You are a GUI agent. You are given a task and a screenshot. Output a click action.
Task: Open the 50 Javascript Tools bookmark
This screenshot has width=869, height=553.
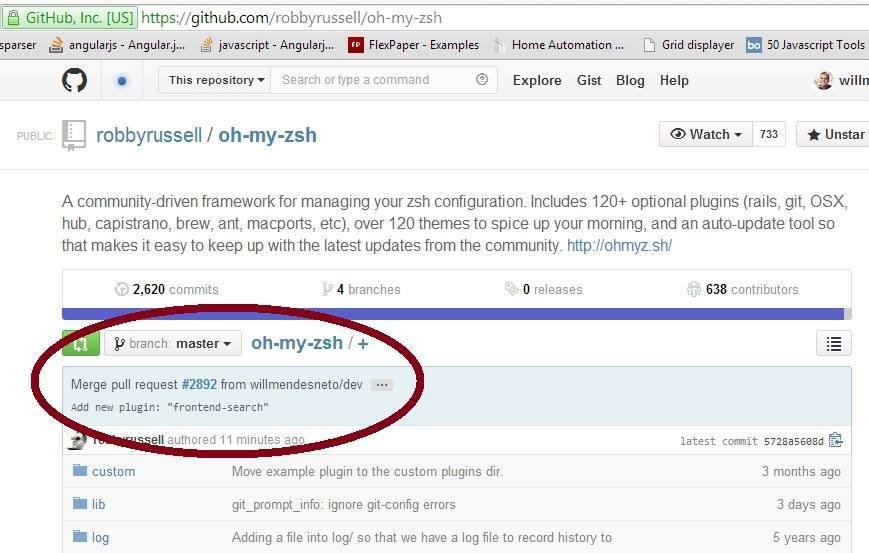[805, 45]
